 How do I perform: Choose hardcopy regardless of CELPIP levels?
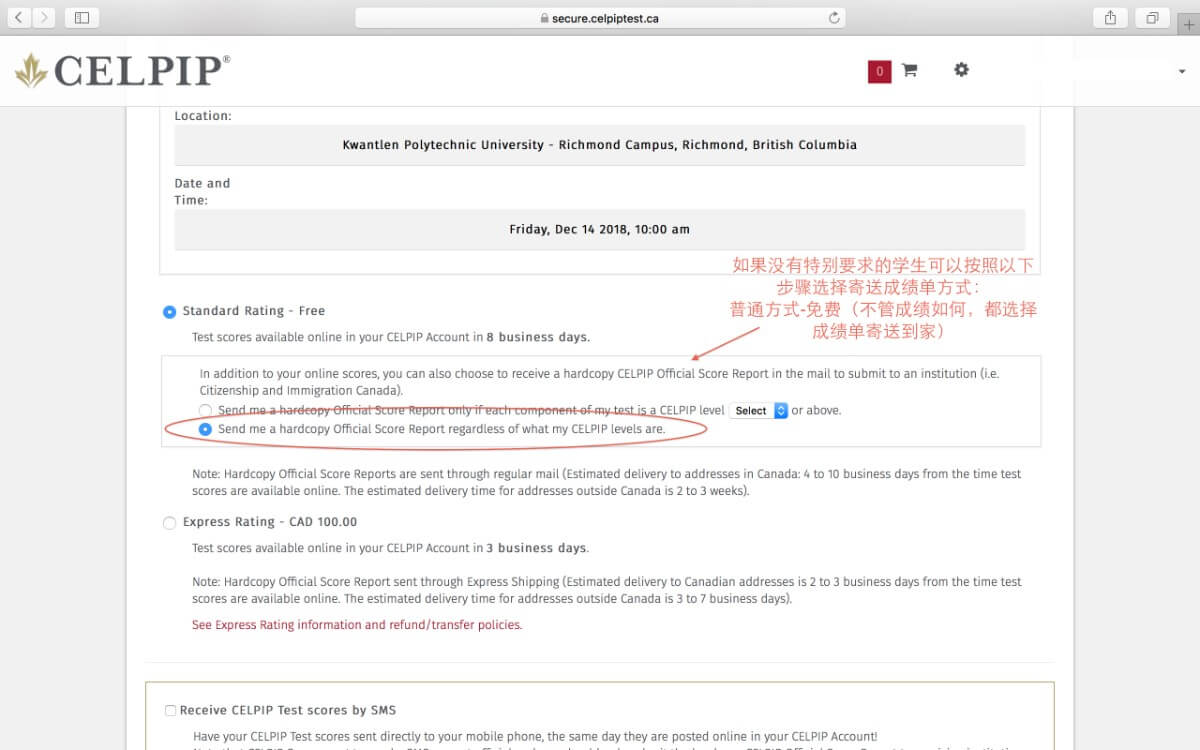[x=205, y=429]
